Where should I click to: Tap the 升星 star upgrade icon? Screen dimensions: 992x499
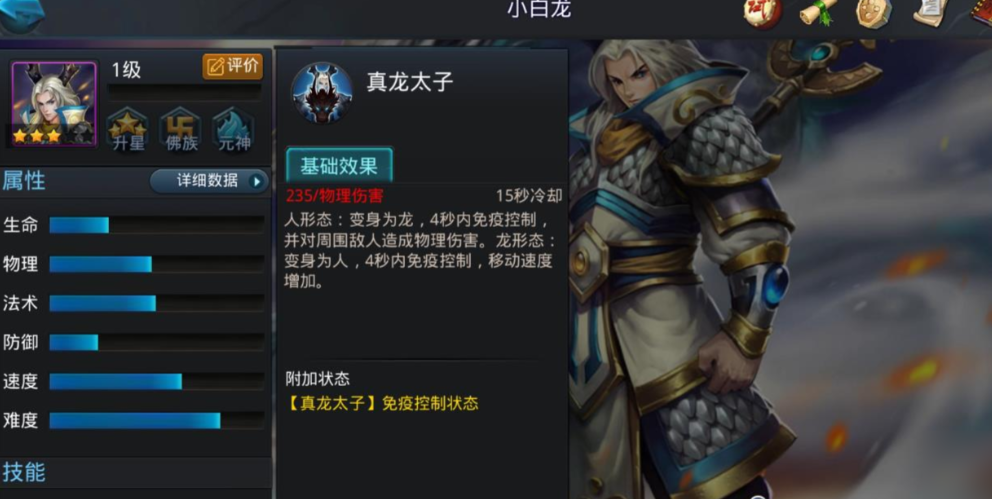pyautogui.click(x=128, y=130)
